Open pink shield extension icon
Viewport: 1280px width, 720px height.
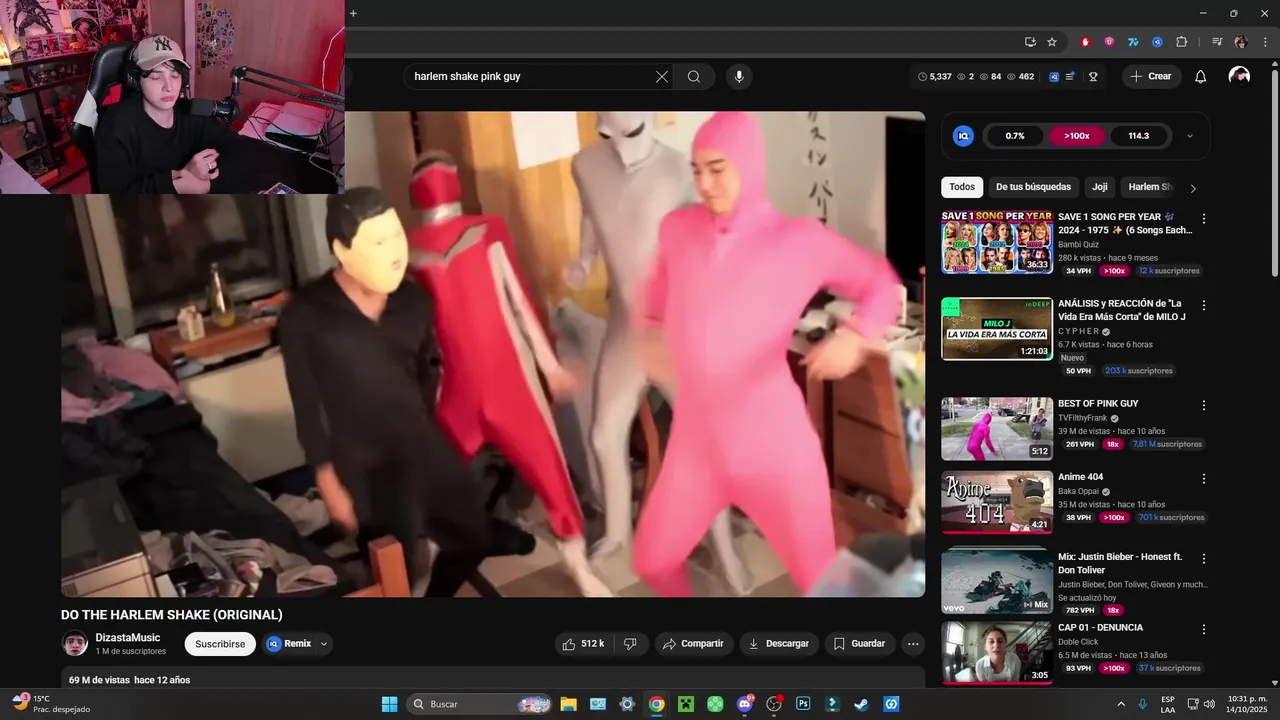coord(1109,42)
